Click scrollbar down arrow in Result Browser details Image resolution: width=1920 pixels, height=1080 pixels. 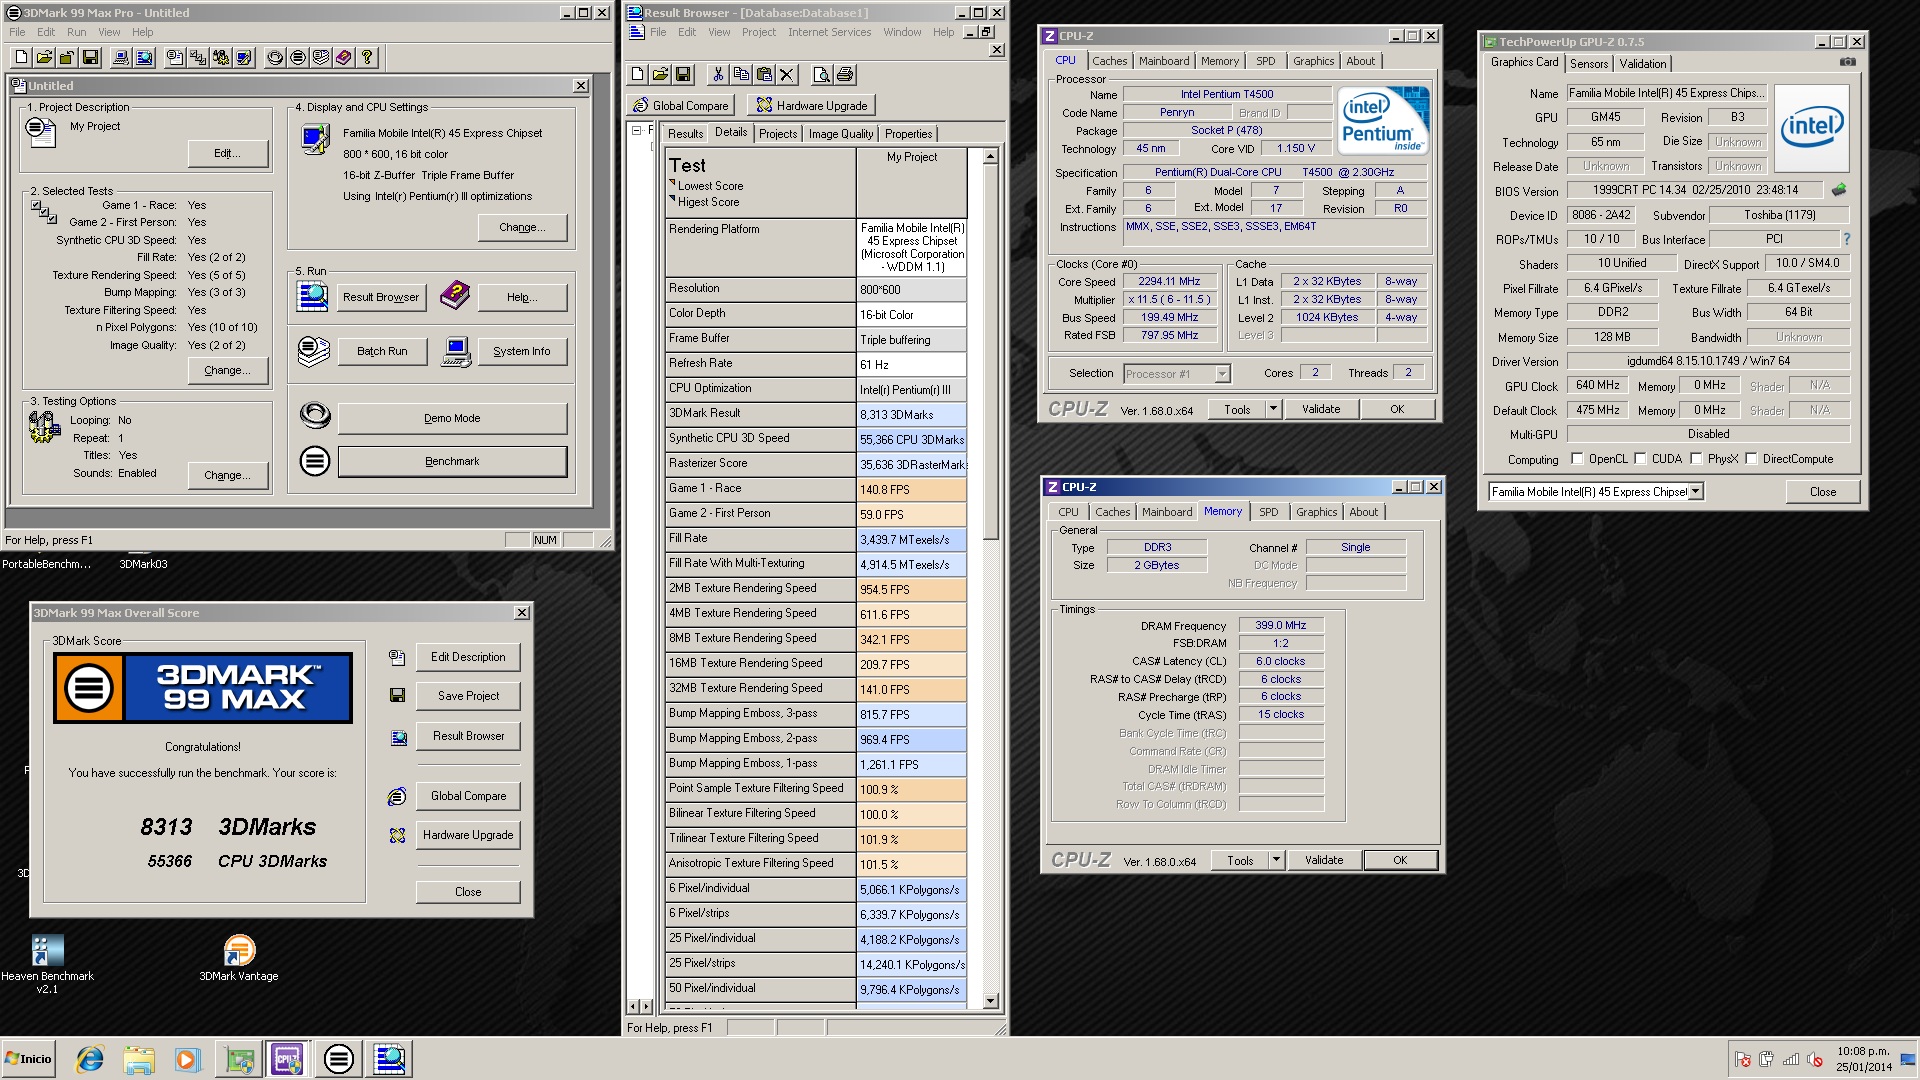click(x=990, y=1001)
